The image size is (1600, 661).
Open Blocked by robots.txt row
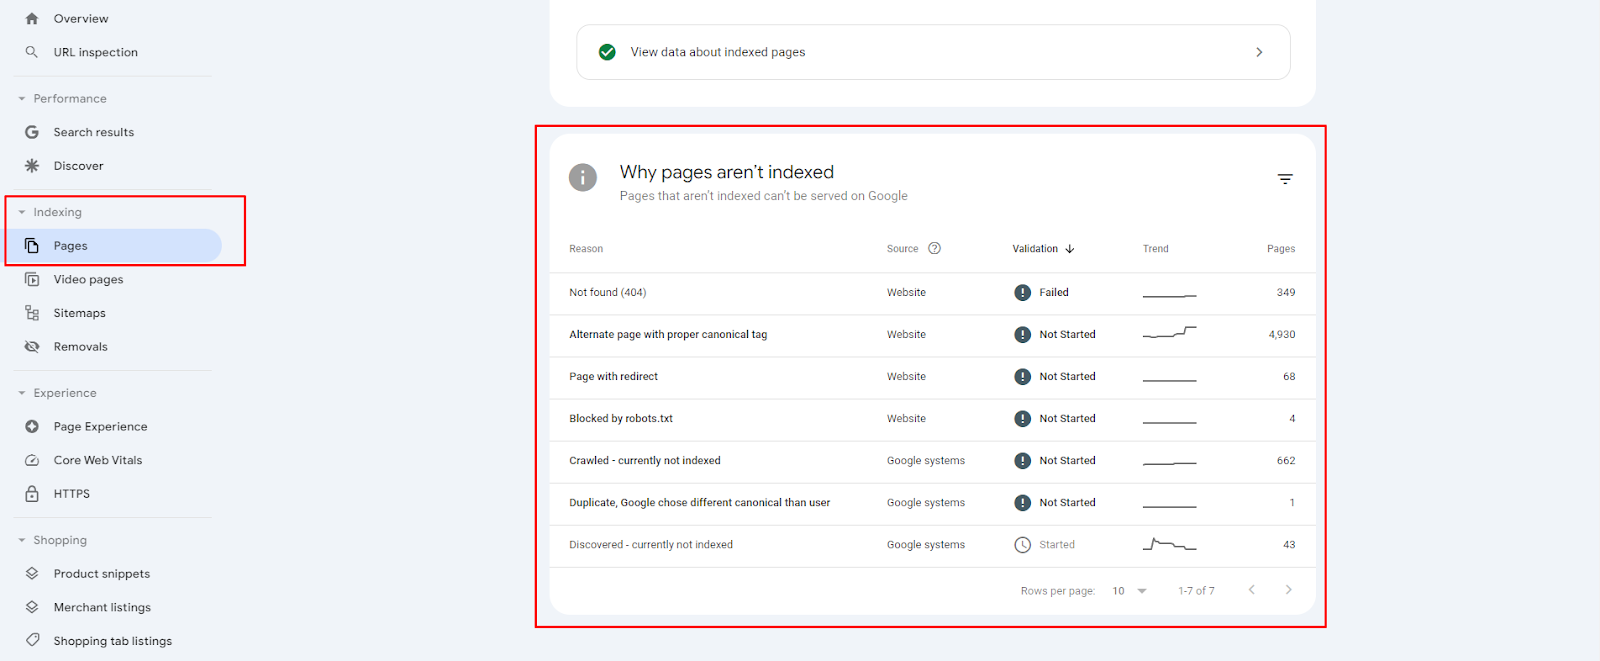click(932, 419)
